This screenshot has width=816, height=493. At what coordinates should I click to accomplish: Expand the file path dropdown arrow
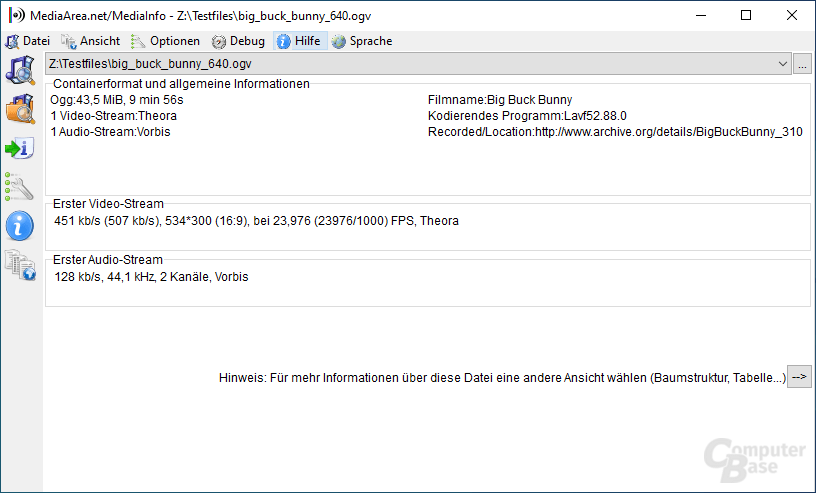tap(782, 64)
